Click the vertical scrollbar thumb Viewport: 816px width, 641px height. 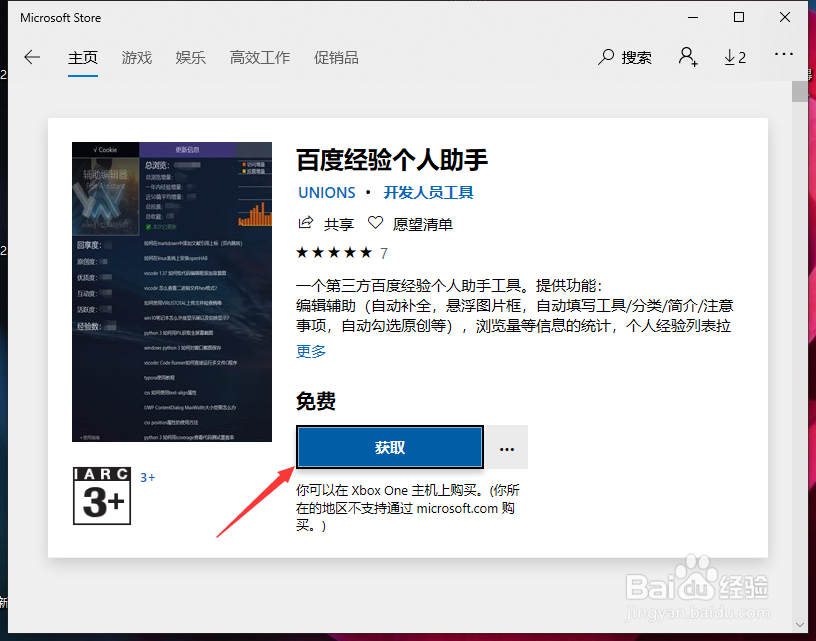tap(799, 92)
